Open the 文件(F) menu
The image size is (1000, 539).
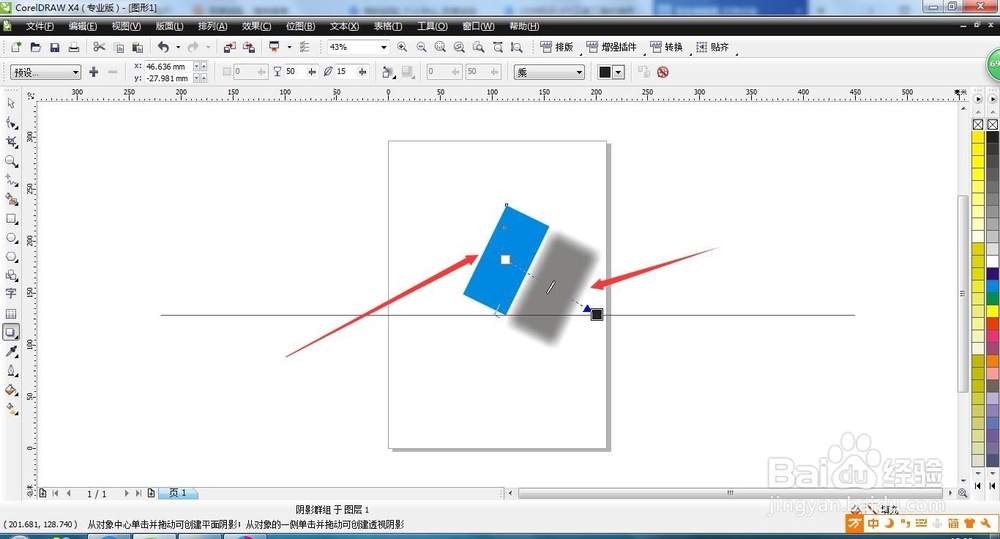coord(40,26)
